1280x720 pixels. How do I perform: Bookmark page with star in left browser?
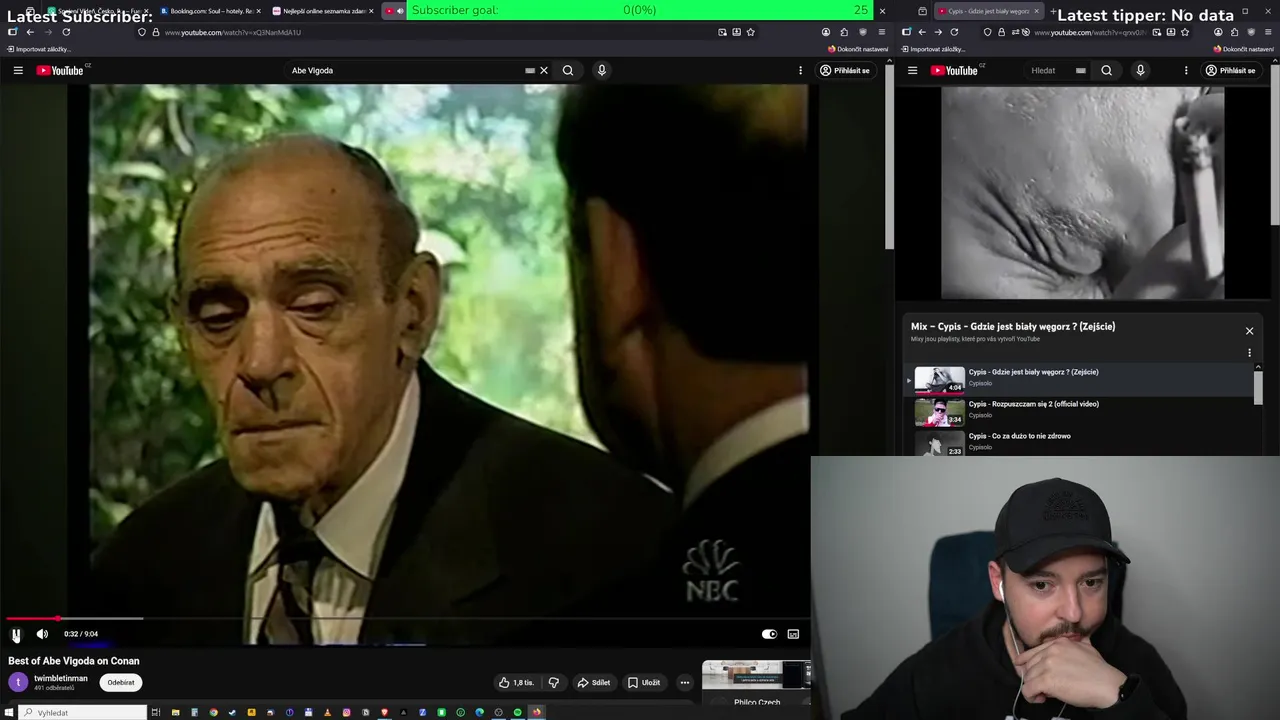751,32
